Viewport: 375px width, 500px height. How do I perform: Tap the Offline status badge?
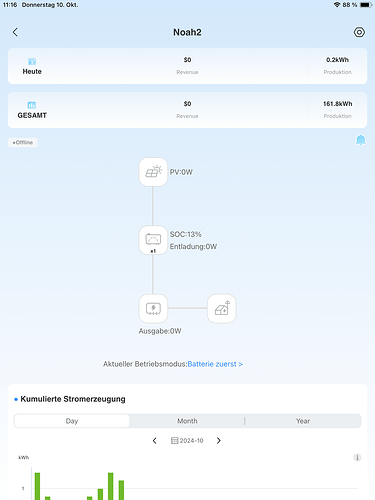[x=23, y=142]
